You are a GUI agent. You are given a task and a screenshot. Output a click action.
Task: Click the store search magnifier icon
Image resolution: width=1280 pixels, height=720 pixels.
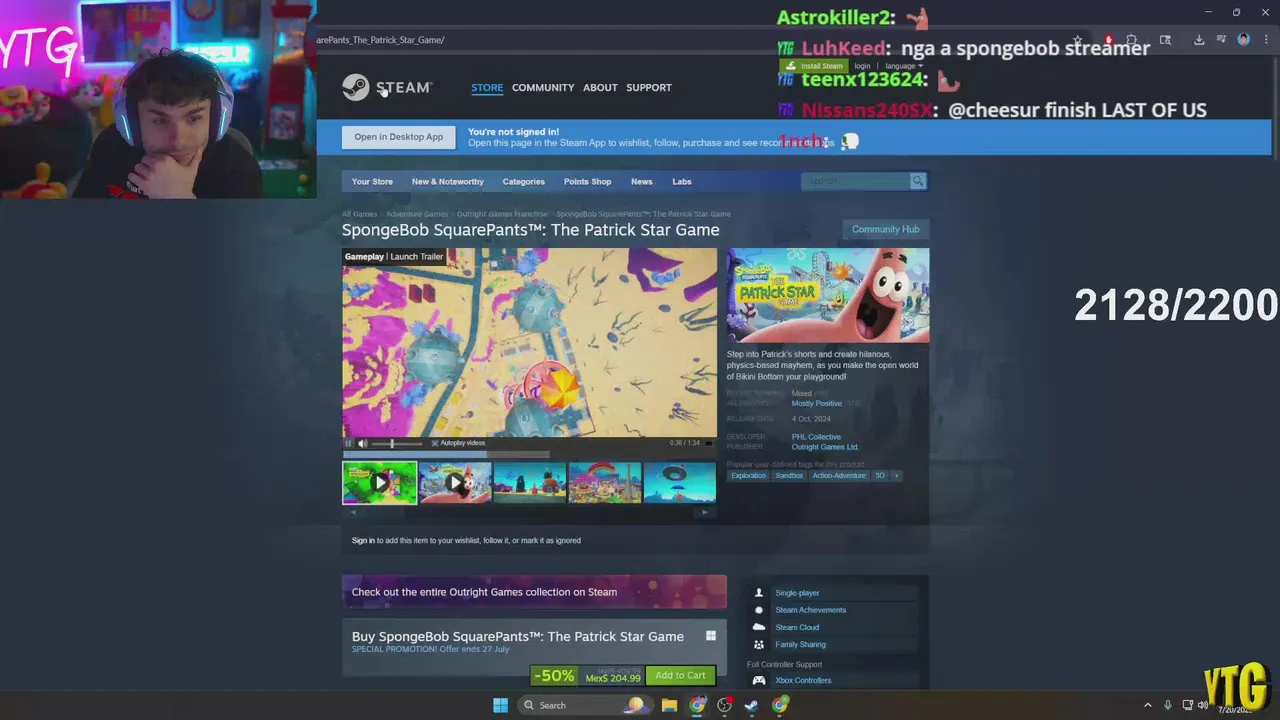(917, 181)
